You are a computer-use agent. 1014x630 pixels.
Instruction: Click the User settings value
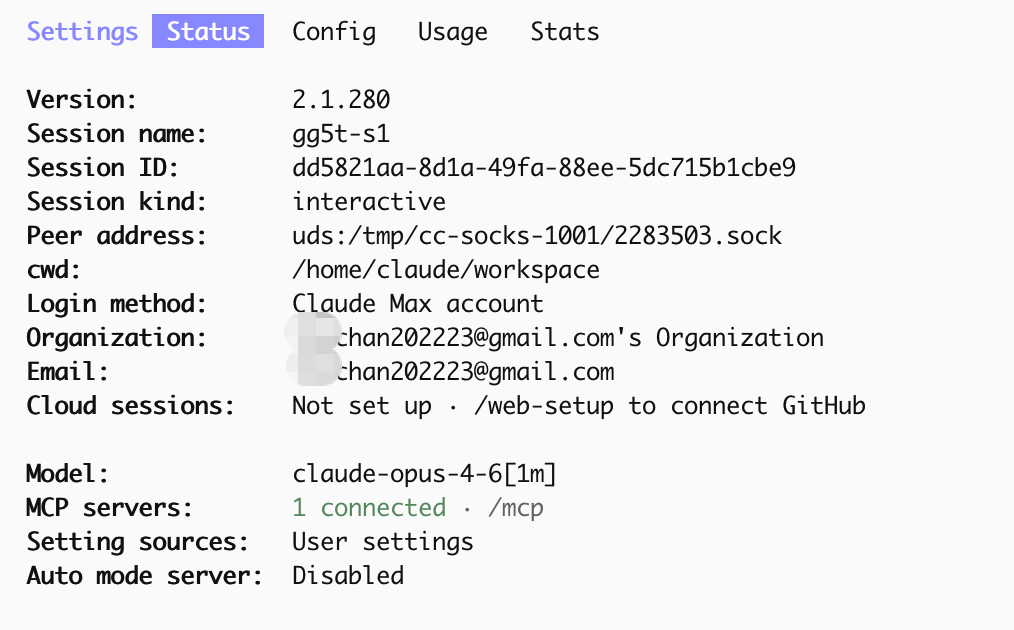(382, 542)
